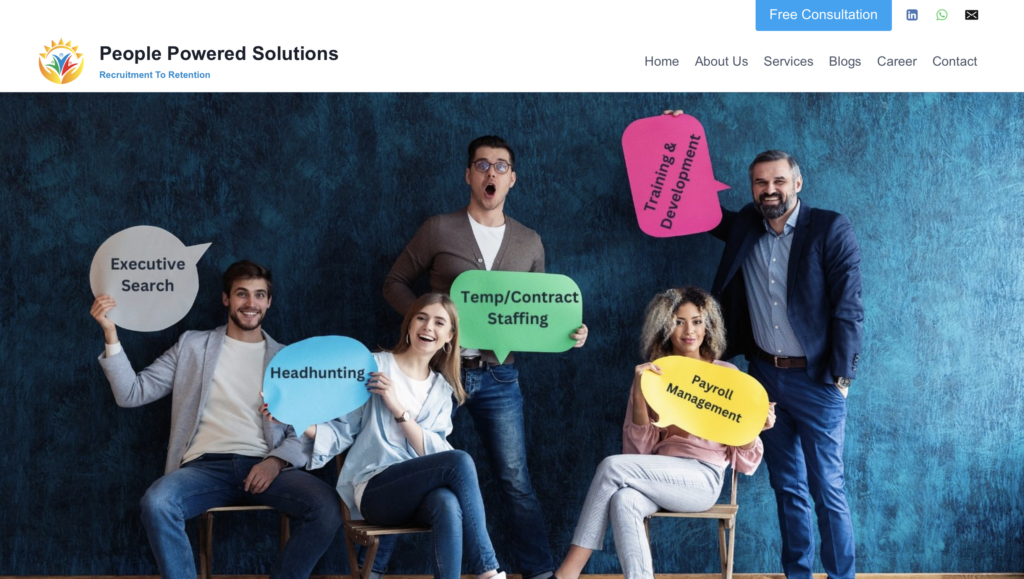Click the Free Consultation button
The image size is (1024, 579).
click(824, 15)
